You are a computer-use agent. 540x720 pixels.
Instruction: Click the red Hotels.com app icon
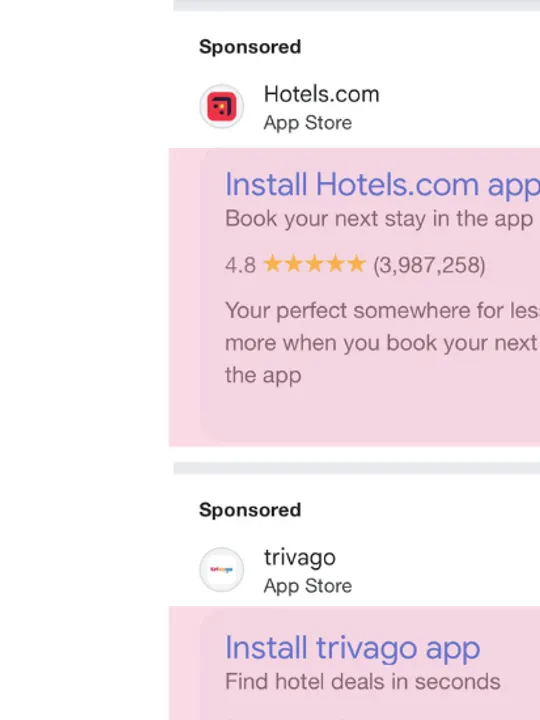tap(221, 107)
